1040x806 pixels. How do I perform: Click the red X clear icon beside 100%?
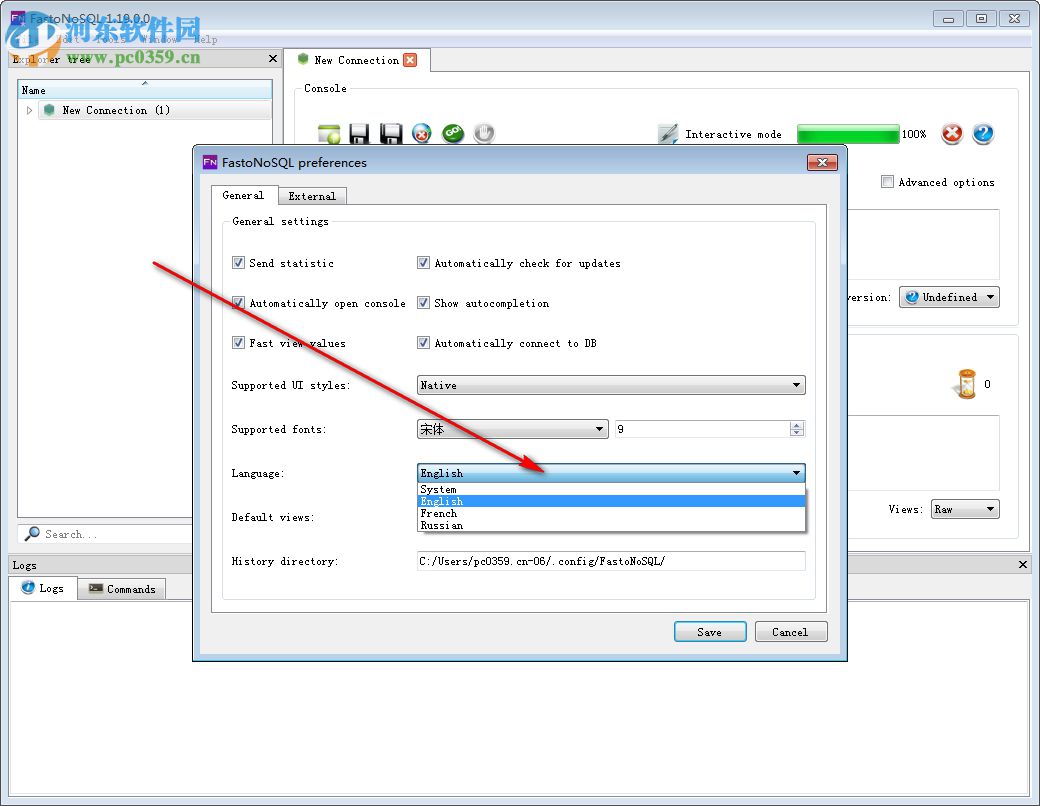point(952,134)
